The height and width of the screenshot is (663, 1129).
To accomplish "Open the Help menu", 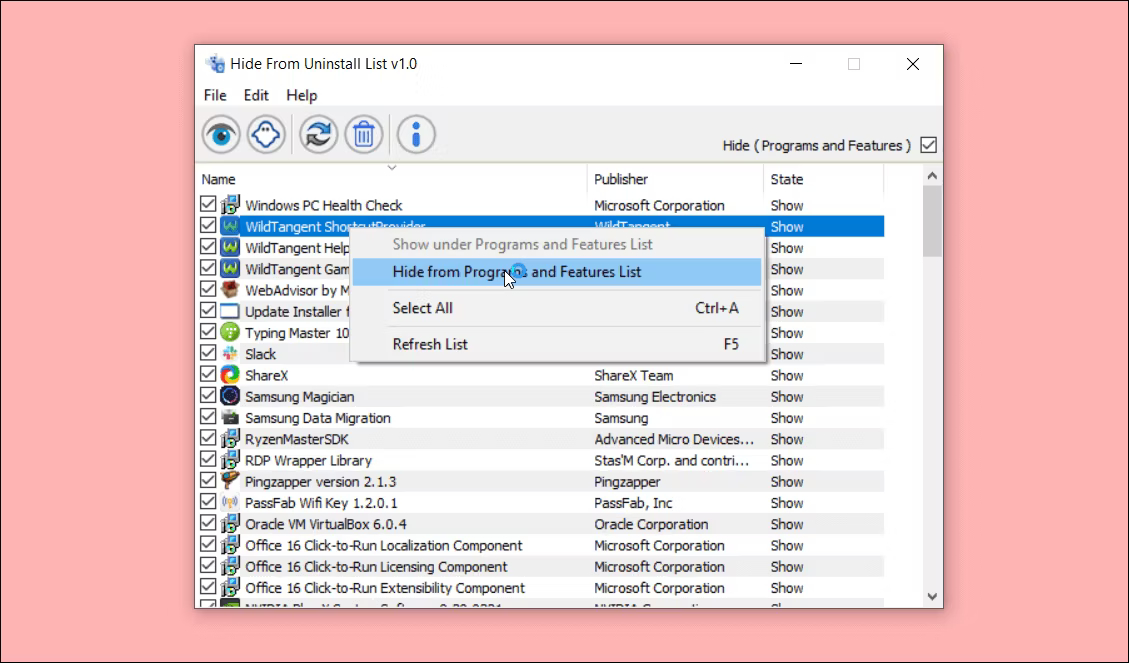I will 301,95.
